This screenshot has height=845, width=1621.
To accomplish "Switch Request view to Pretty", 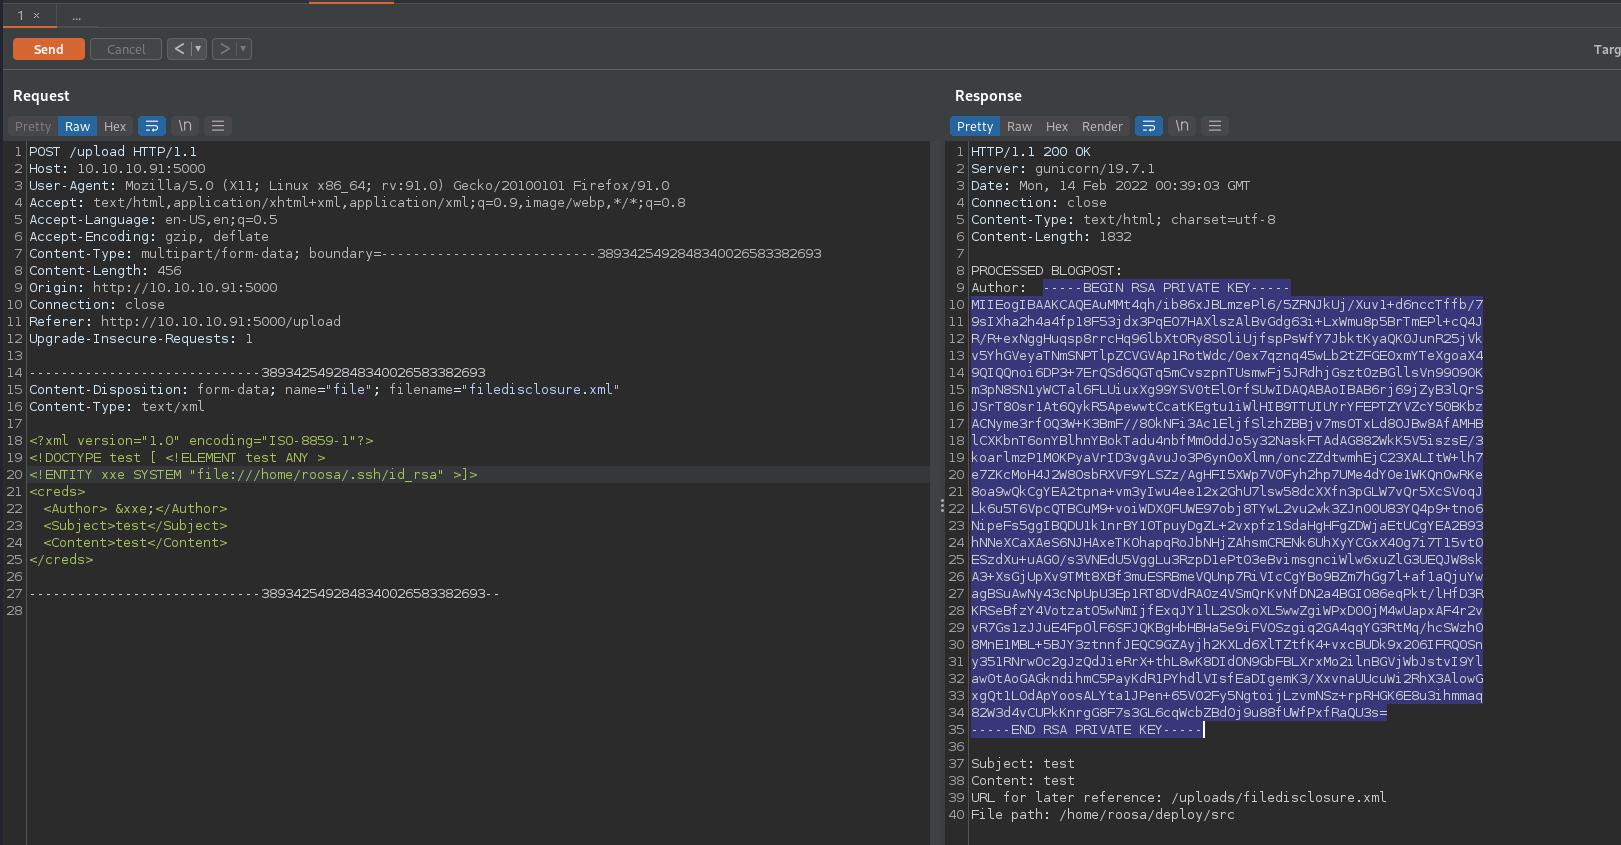I will coord(33,126).
